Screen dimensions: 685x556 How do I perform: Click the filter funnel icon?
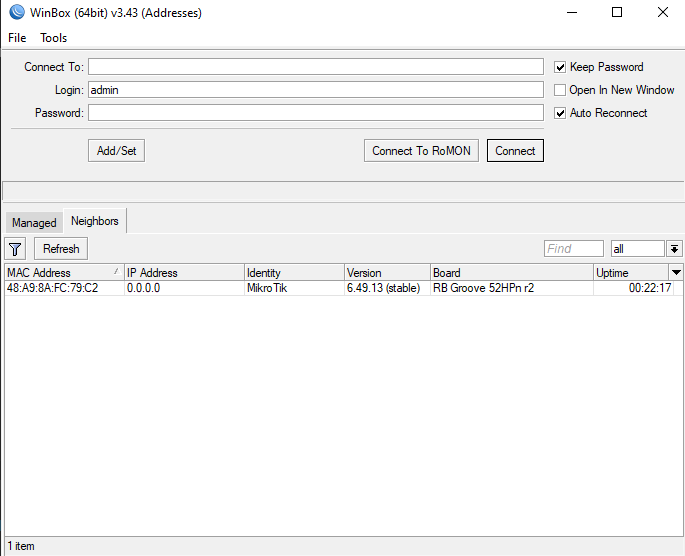pos(16,249)
